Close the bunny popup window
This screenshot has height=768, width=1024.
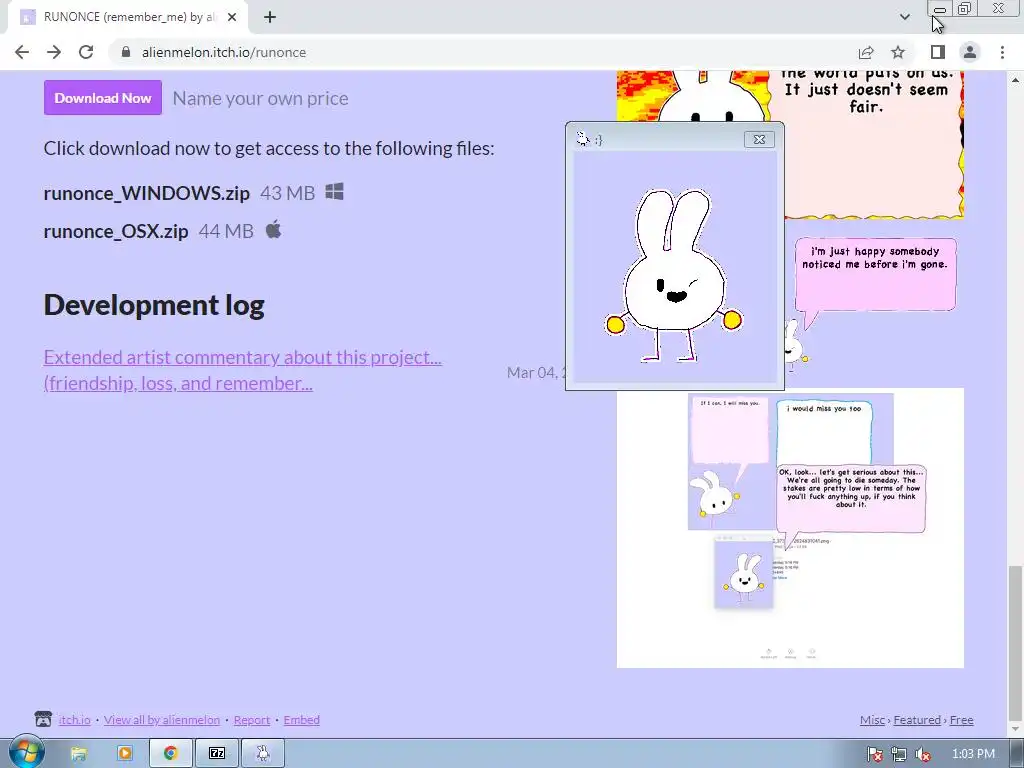(x=759, y=139)
